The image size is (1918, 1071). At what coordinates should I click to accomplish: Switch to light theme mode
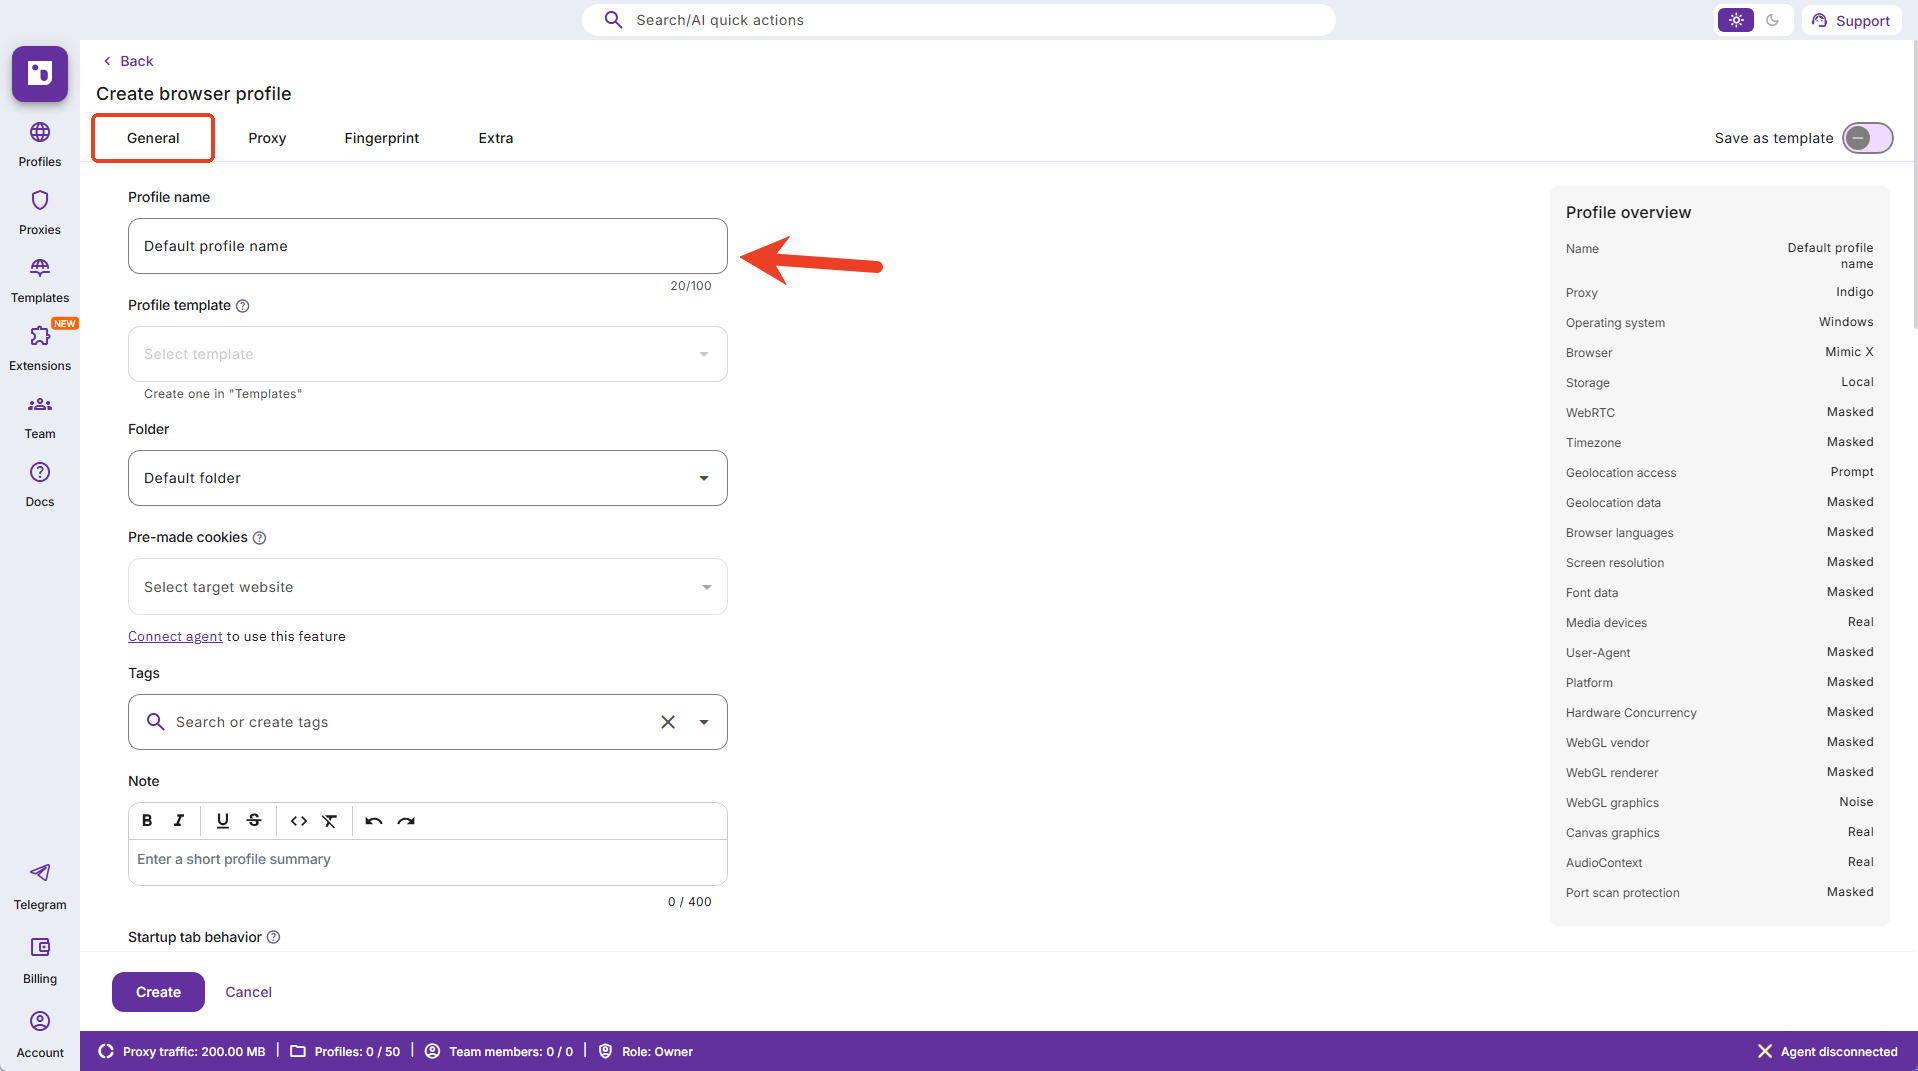coord(1736,20)
